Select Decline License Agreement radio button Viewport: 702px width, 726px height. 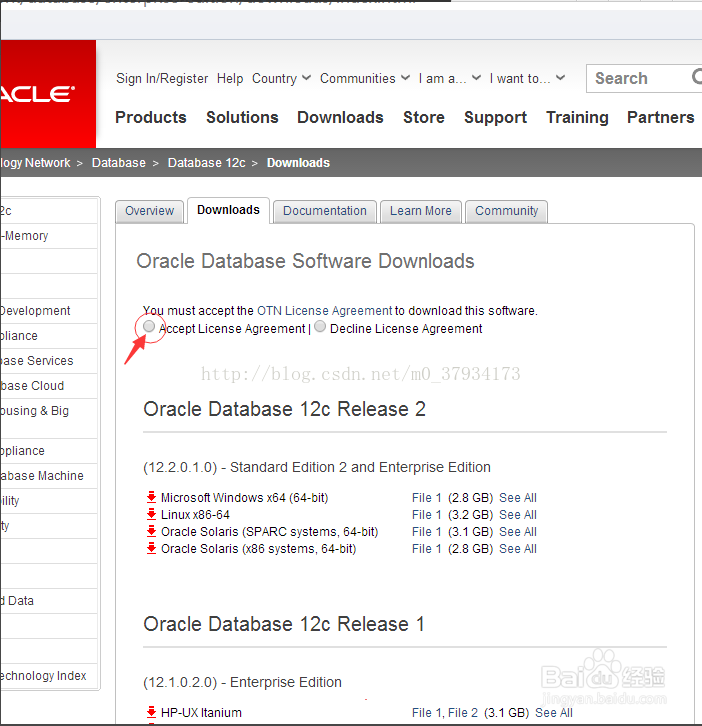(x=320, y=326)
